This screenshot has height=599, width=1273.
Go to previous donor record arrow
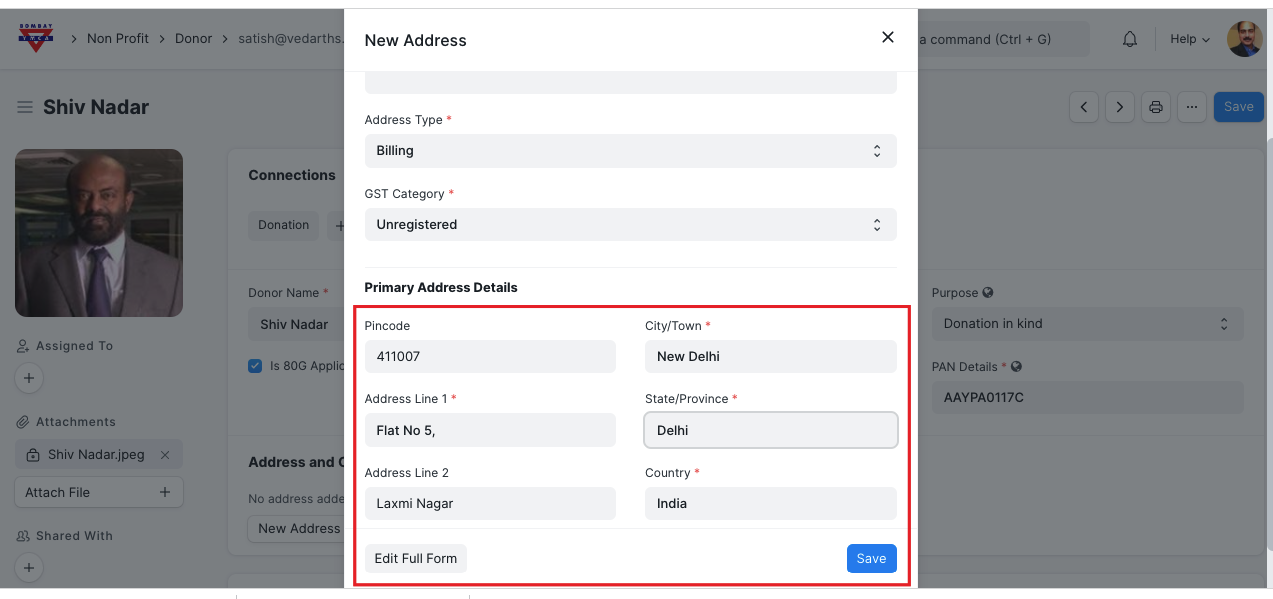tap(1084, 107)
